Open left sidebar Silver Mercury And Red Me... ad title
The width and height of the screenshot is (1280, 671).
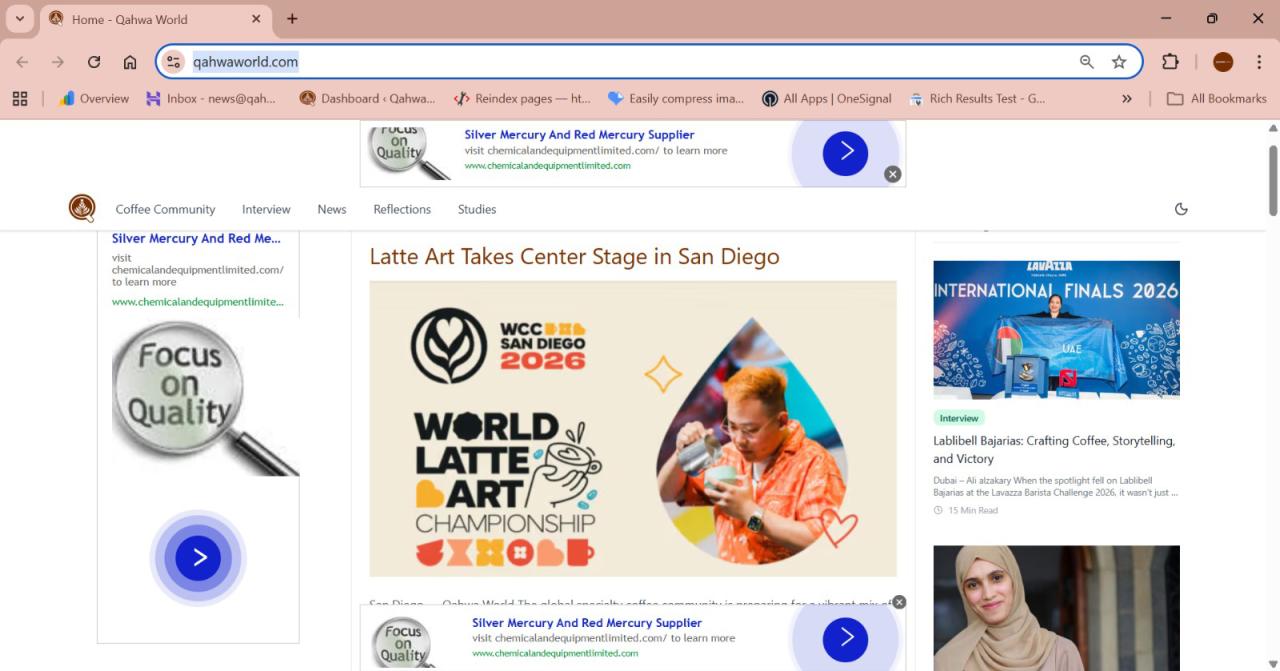[196, 238]
